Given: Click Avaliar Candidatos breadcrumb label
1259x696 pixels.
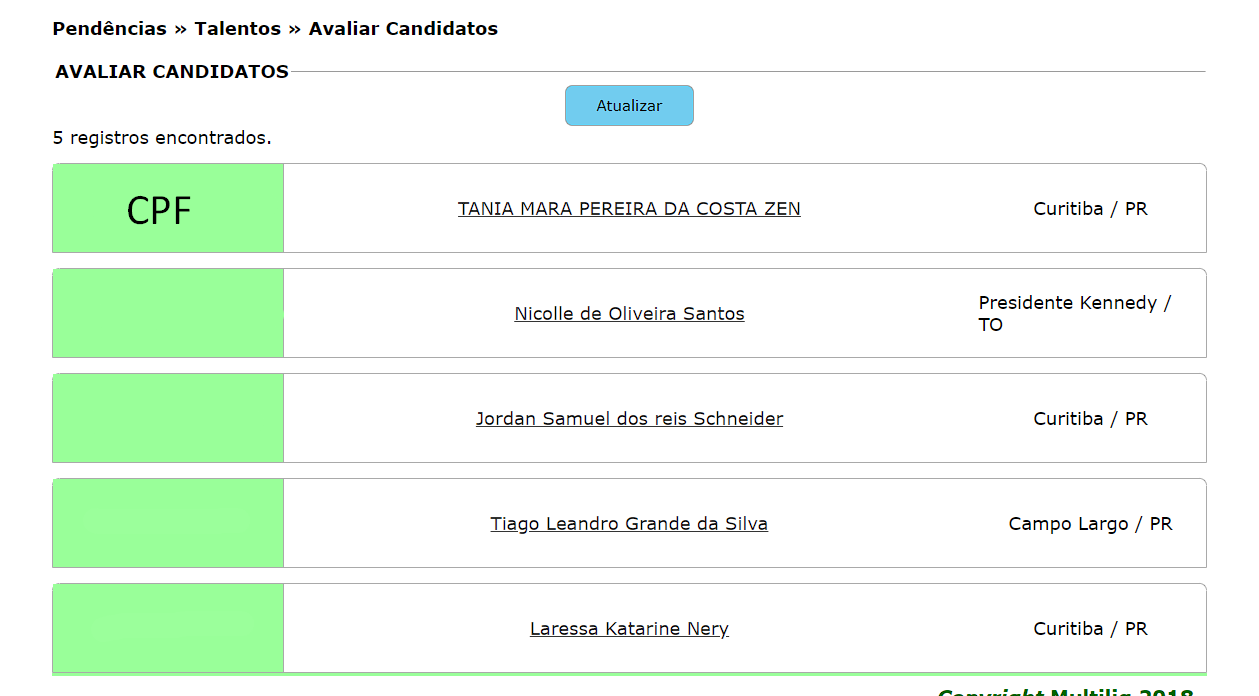Looking at the screenshot, I should click(x=403, y=29).
